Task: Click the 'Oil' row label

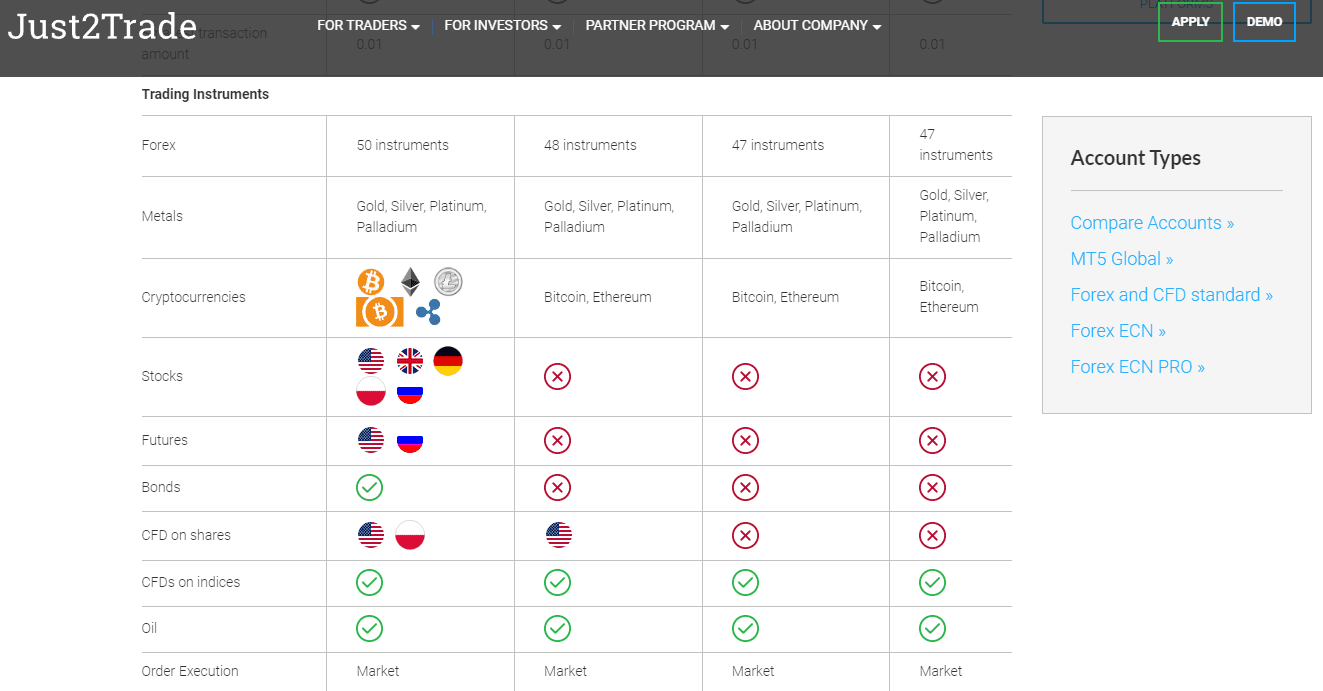Action: [149, 628]
